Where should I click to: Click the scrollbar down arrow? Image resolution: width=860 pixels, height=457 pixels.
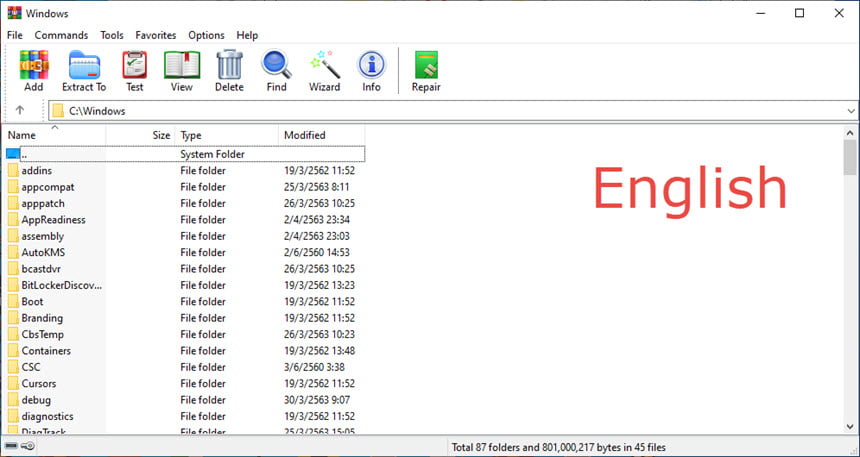click(x=850, y=426)
